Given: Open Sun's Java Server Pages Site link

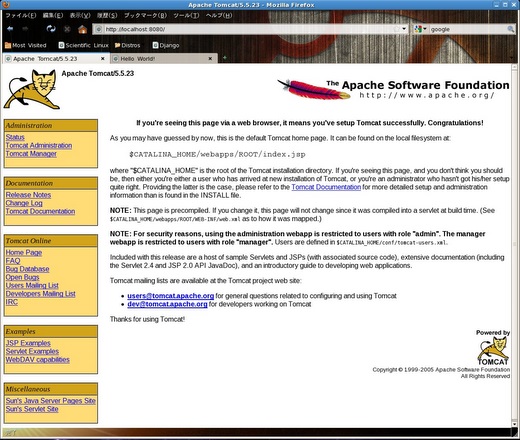Looking at the screenshot, I should point(51,401).
